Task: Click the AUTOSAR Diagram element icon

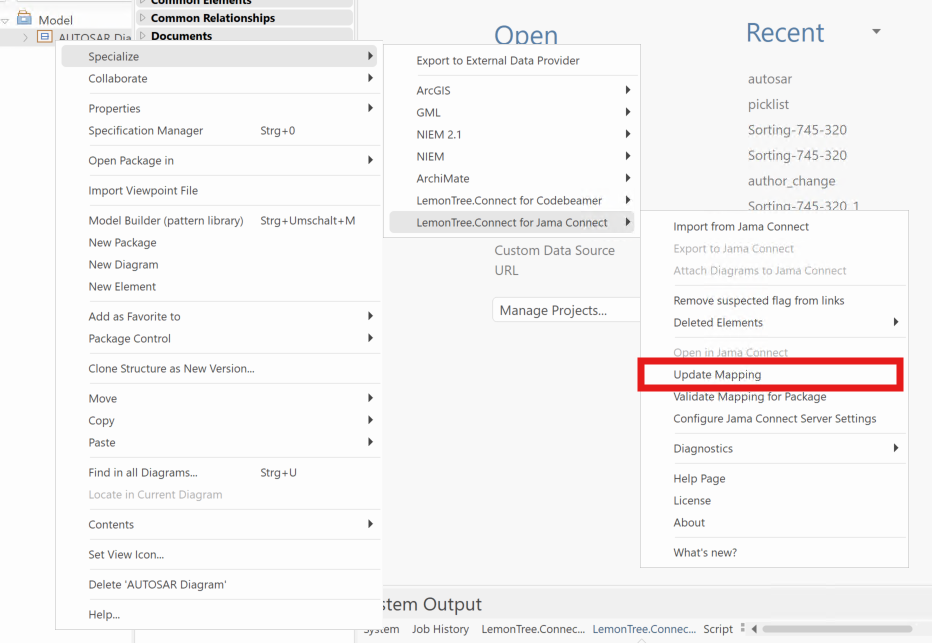Action: tap(44, 37)
